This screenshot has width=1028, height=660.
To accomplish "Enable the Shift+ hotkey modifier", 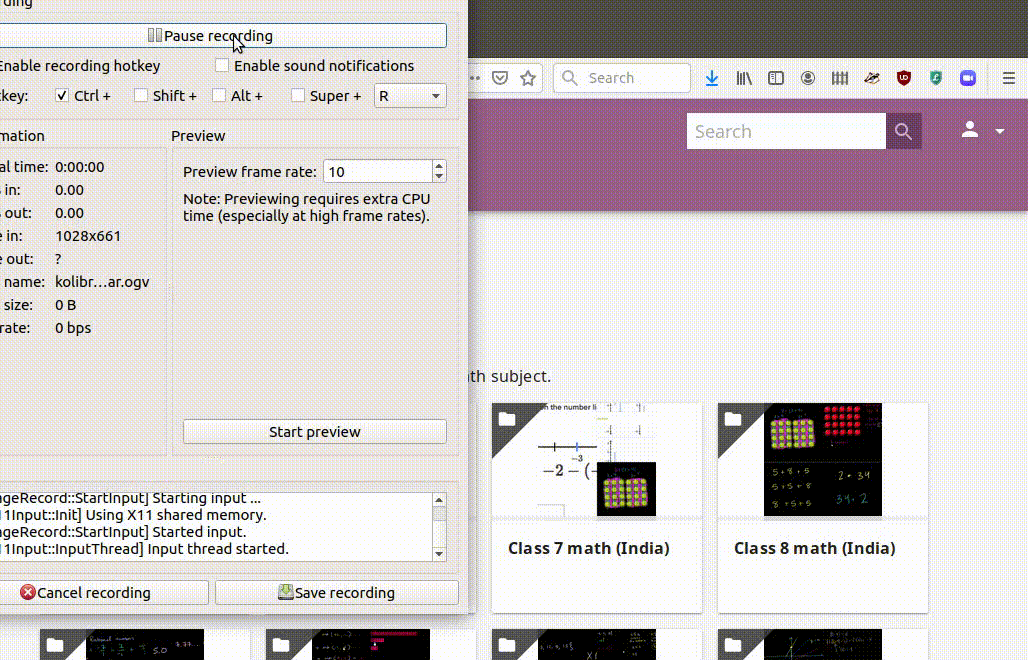I will coord(141,96).
